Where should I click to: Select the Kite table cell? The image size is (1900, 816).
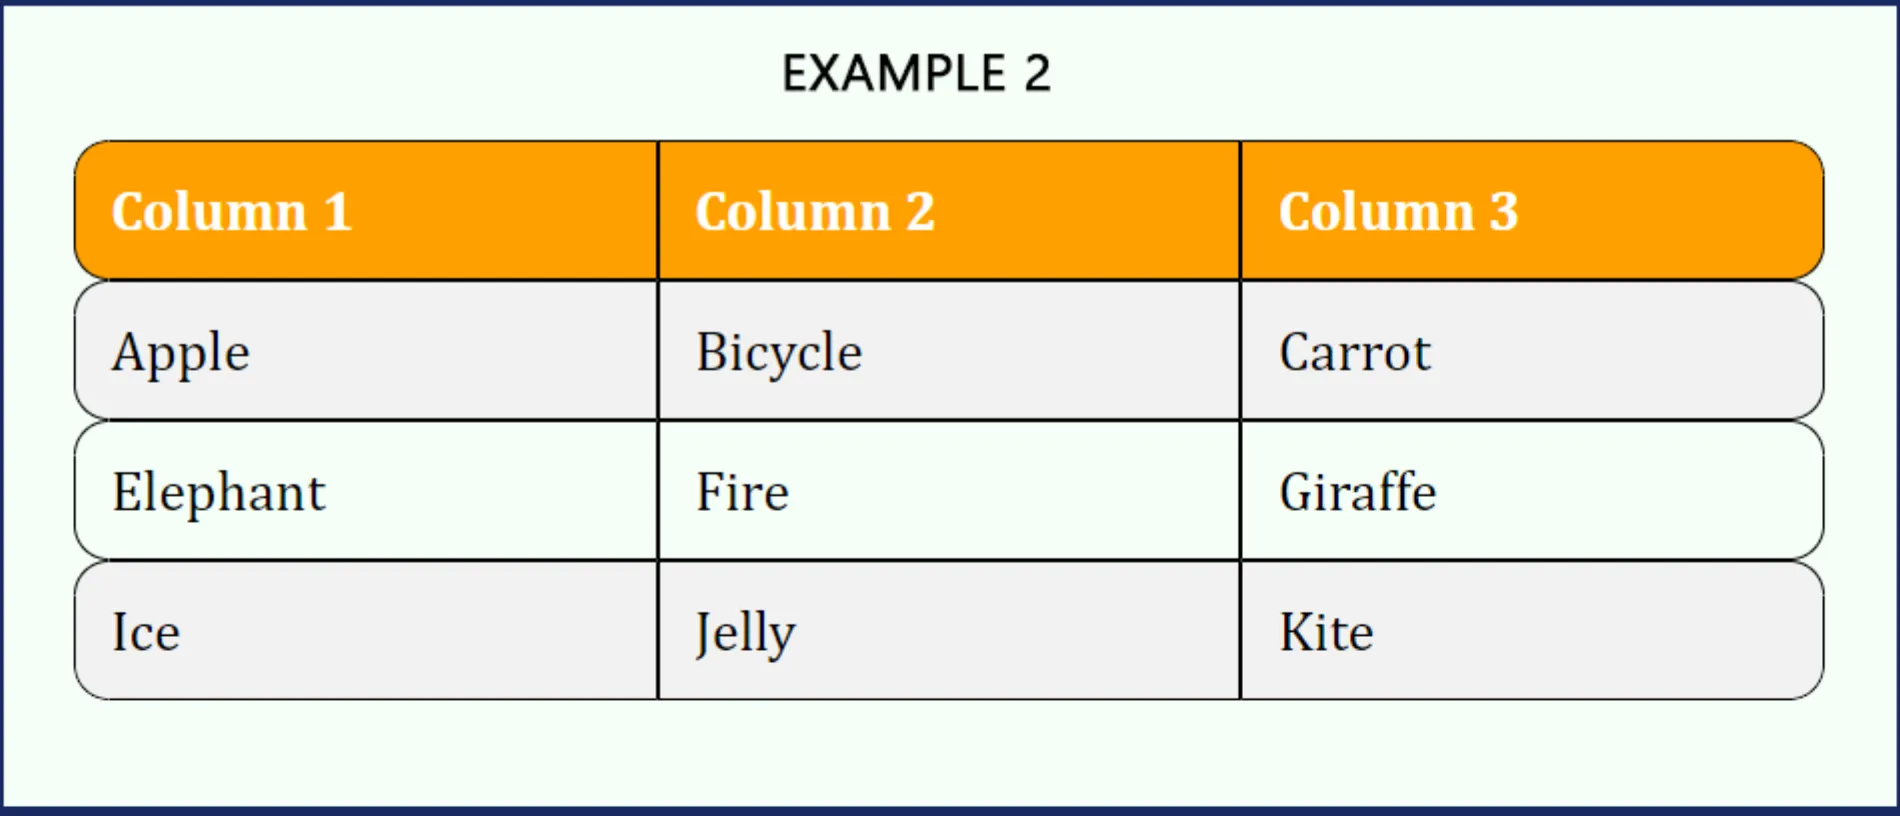click(1530, 631)
